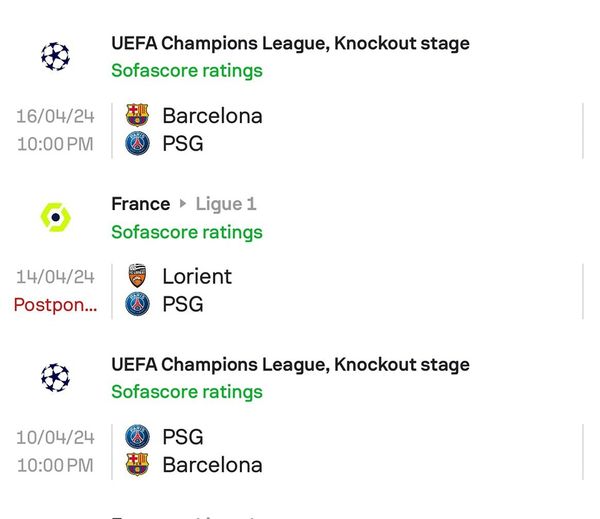Viewport: 600px width, 519px height.
Task: Click Barcelona crest in the 16/04/24 match
Action: click(137, 115)
